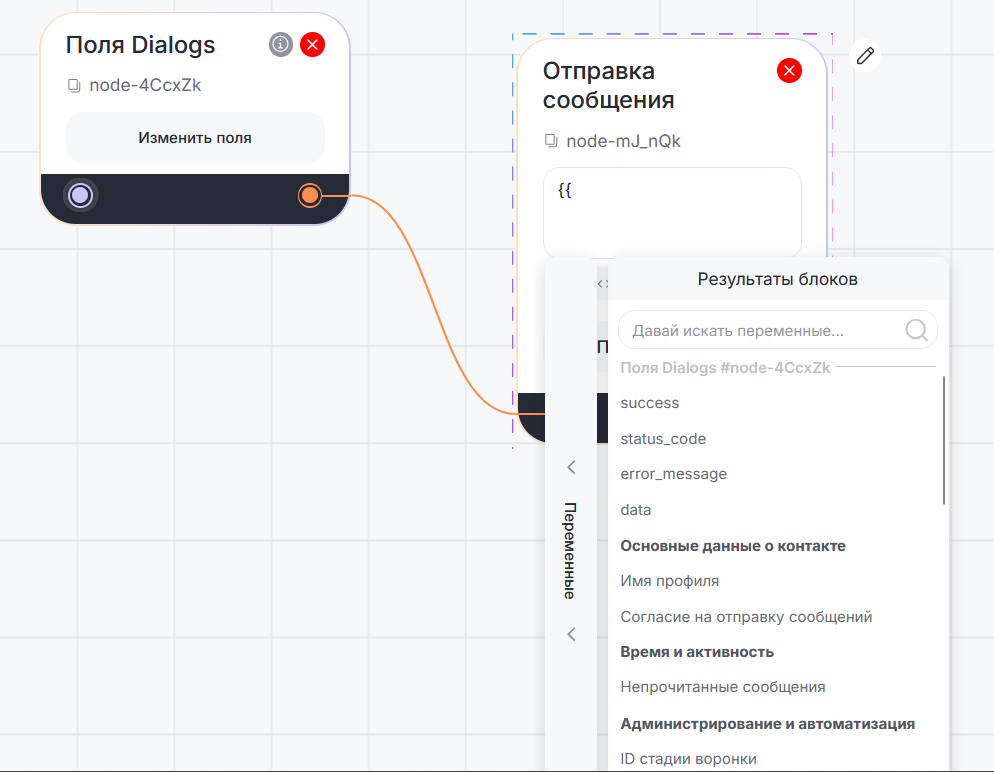The width and height of the screenshot is (994, 772).
Task: Click info icon on Поля Dialogs node
Action: [281, 44]
